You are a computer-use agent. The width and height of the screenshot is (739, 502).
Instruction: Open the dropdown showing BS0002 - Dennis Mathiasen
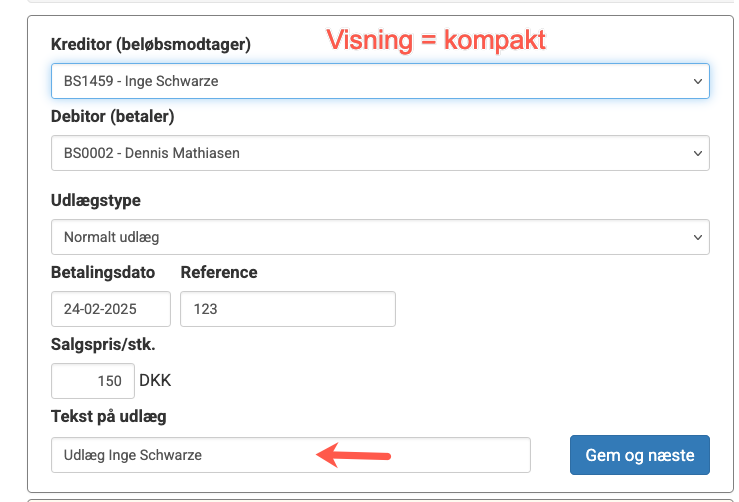380,153
